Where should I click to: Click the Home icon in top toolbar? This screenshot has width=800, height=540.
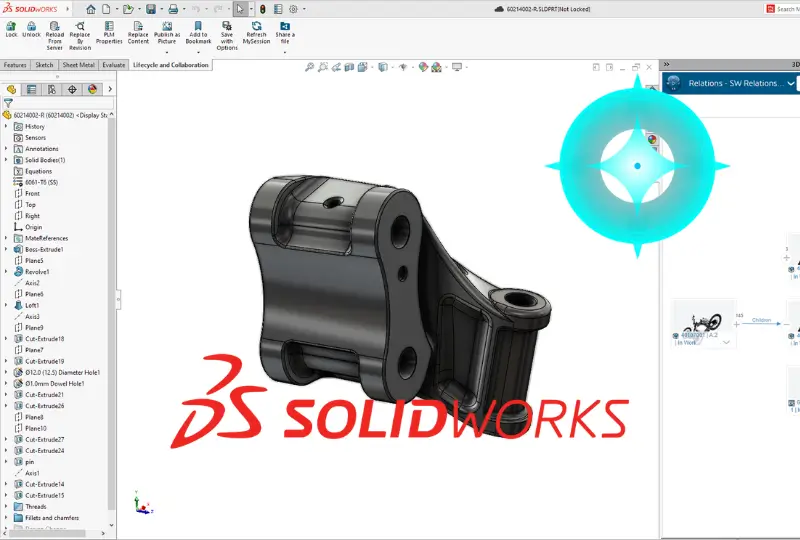[x=91, y=9]
